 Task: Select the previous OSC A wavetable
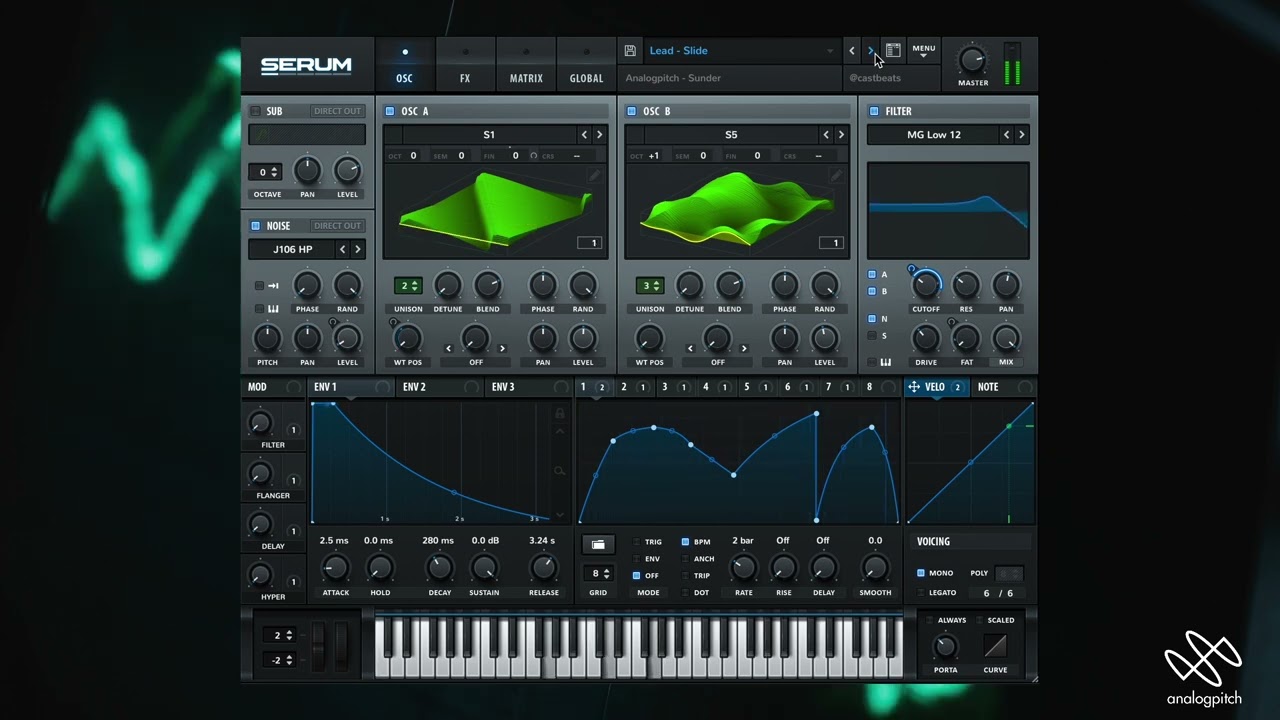(584, 135)
